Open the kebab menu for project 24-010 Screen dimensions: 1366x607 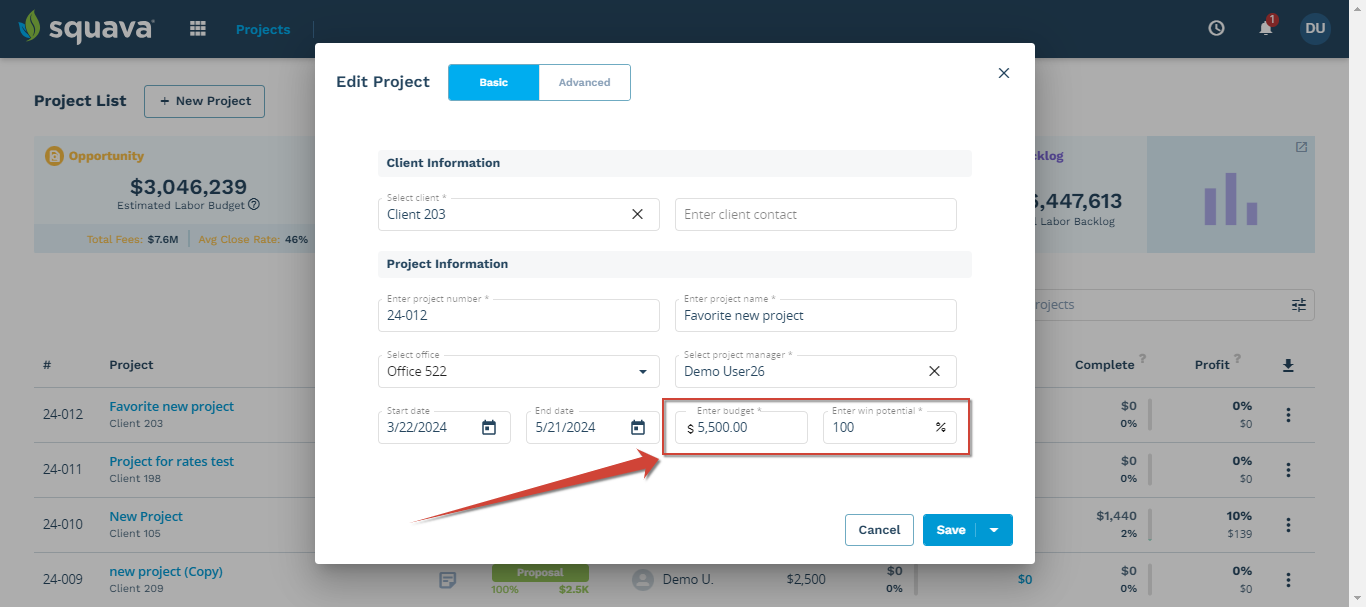1288,524
